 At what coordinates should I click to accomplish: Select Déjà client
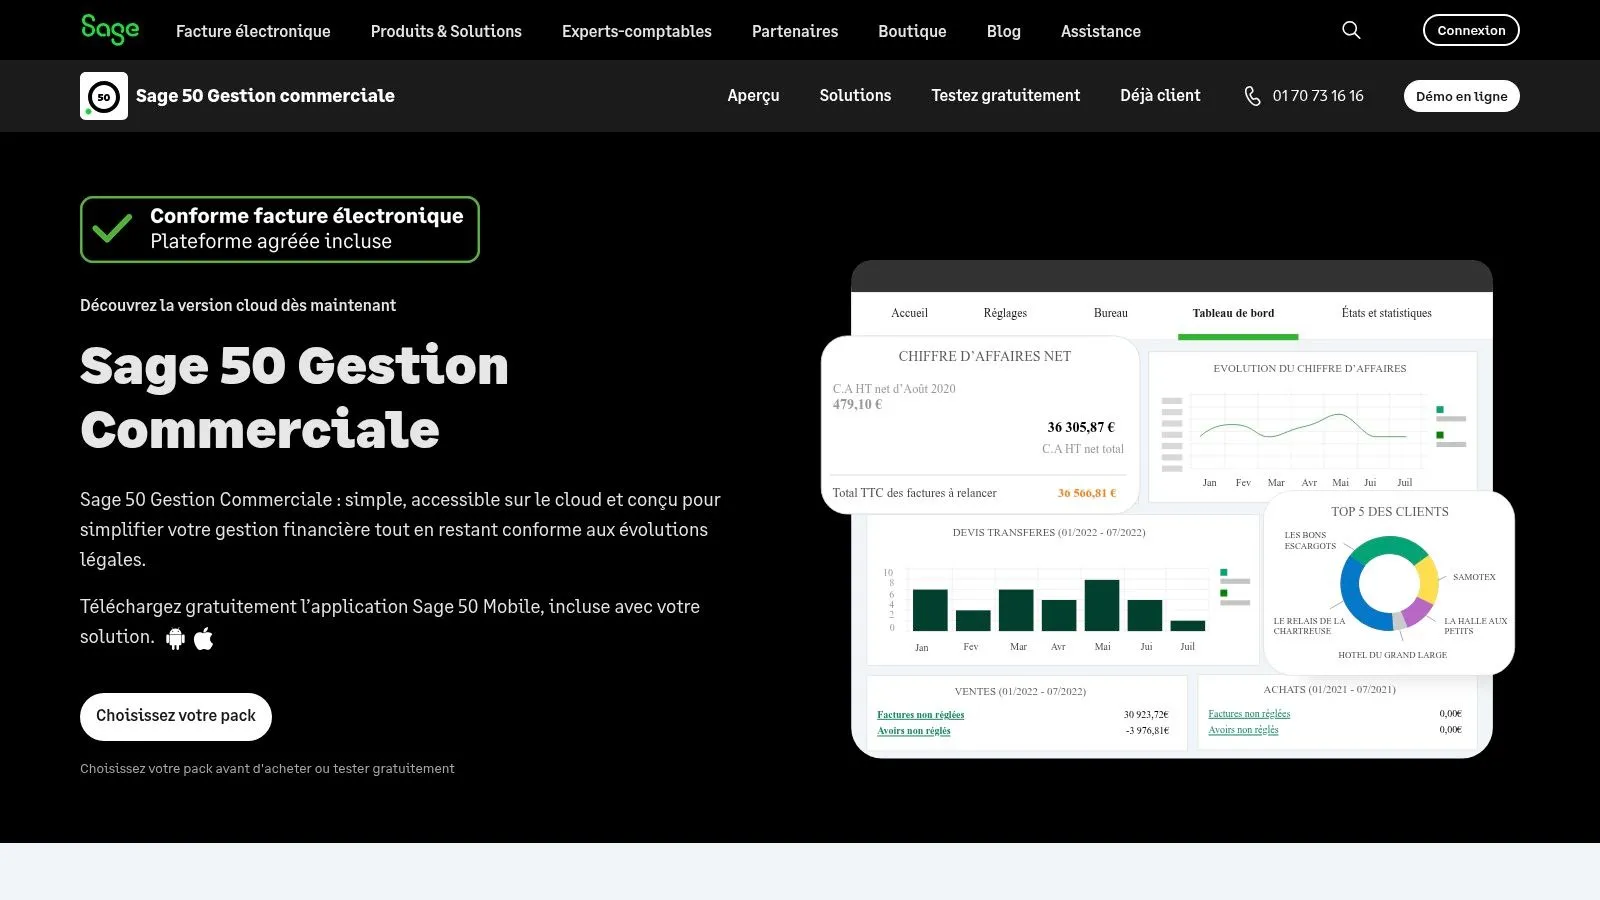1160,96
